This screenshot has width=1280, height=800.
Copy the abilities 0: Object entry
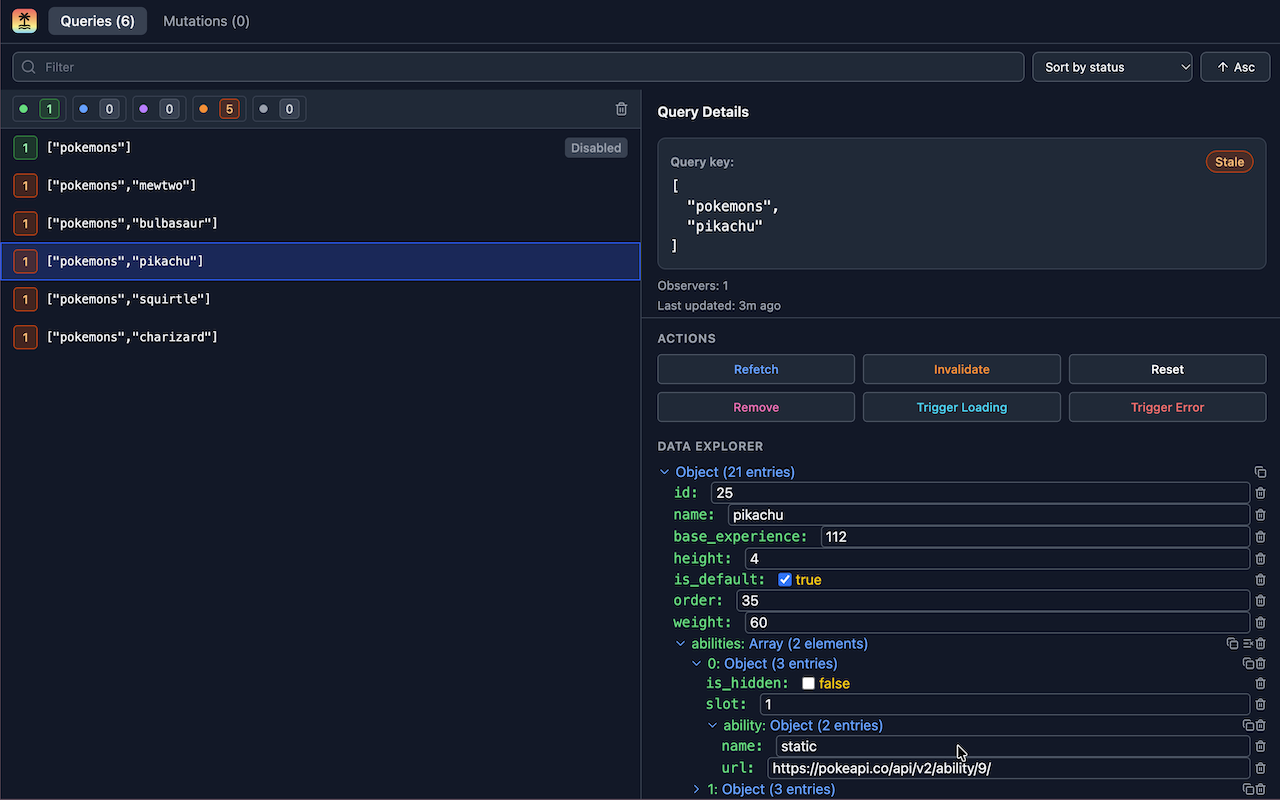(x=1248, y=664)
